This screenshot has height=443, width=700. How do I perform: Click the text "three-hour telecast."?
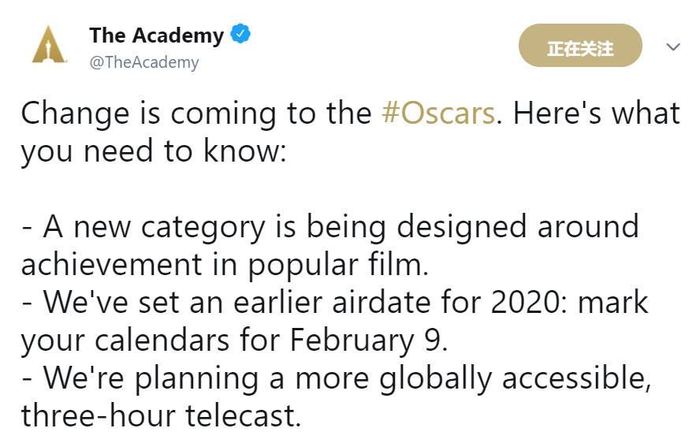point(161,416)
